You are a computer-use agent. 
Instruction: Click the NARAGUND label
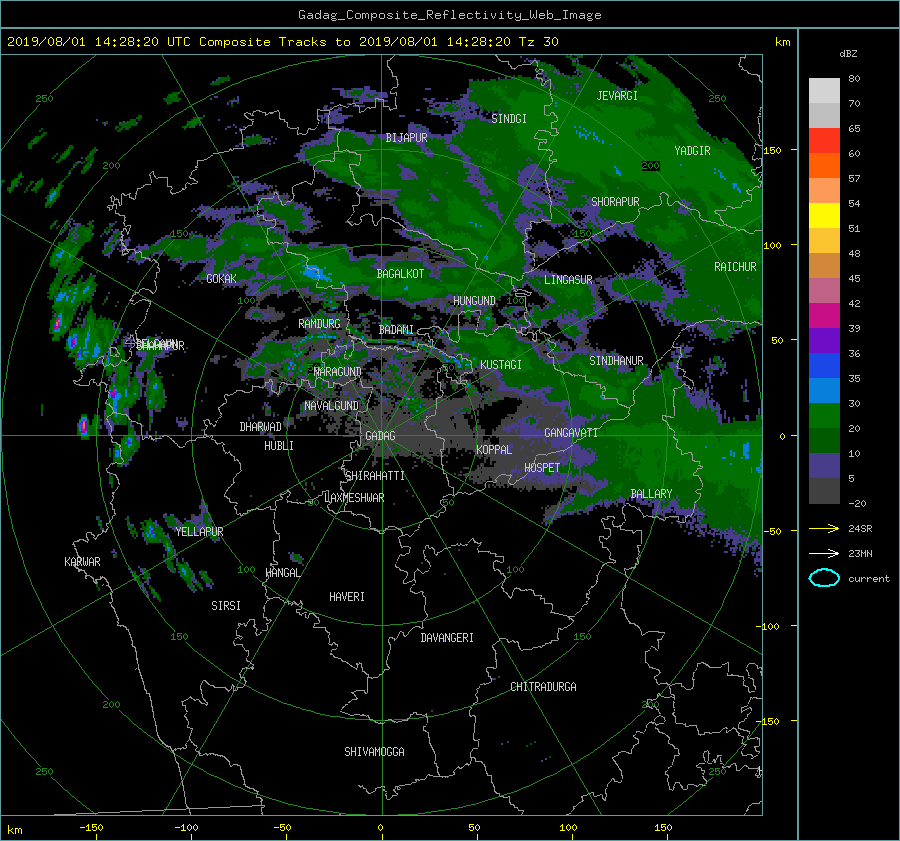(x=338, y=372)
